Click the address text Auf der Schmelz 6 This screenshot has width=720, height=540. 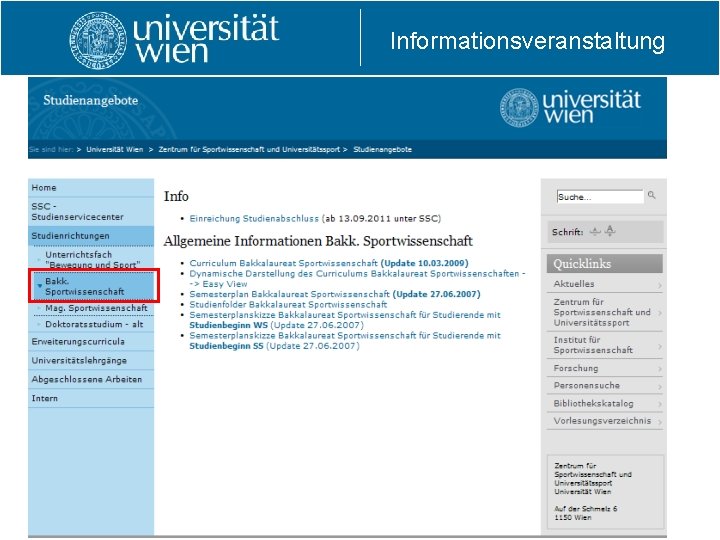click(x=585, y=509)
